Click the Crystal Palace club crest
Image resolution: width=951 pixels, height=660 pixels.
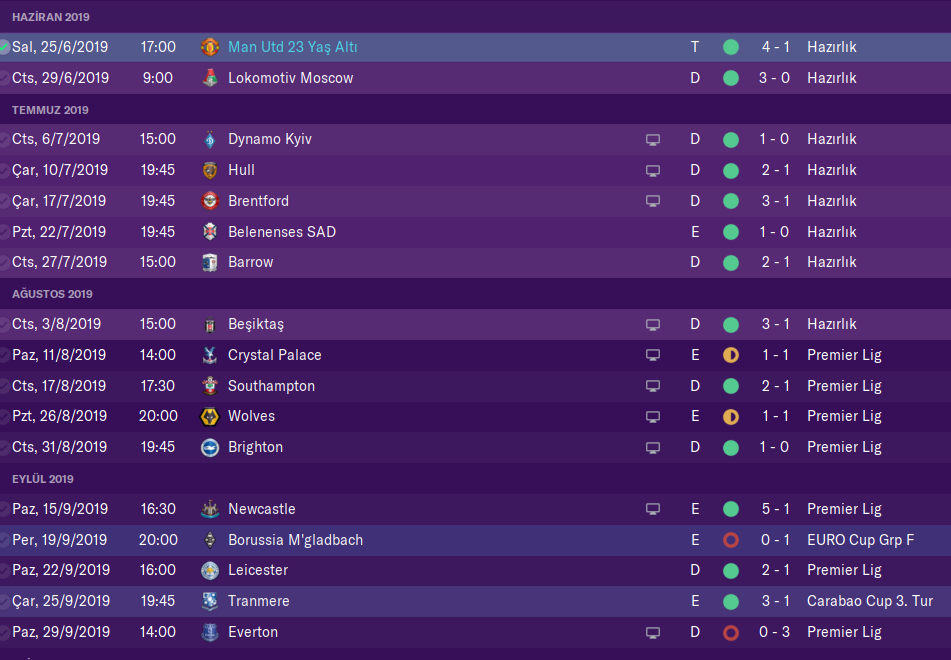(209, 355)
